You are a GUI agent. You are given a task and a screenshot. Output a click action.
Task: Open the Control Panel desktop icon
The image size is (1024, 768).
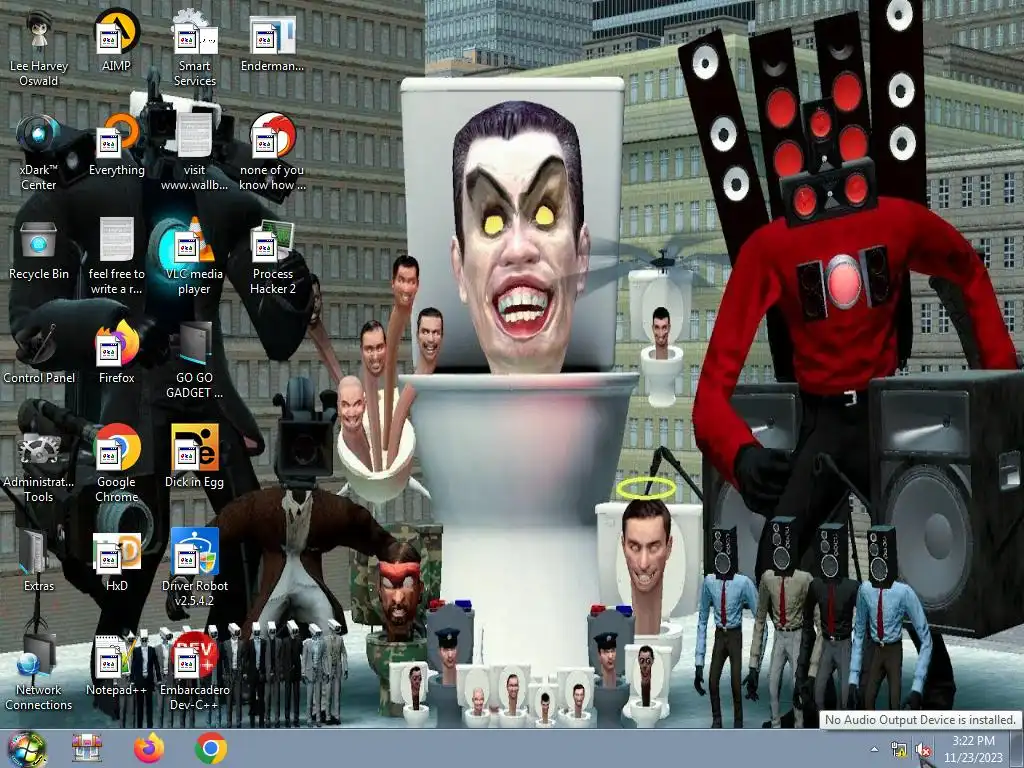pos(39,353)
